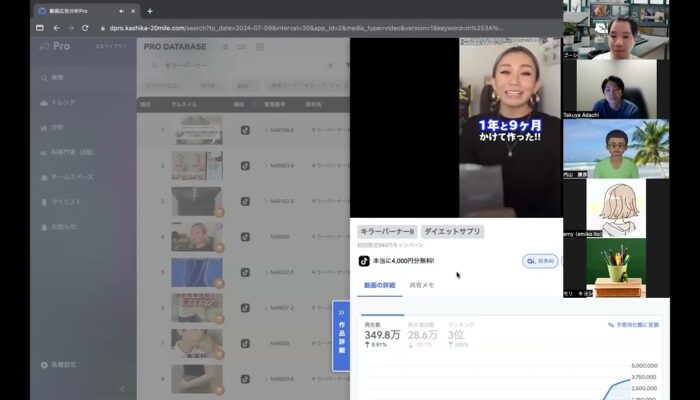Open the rank 1 row thumbnail
Image resolution: width=700 pixels, height=400 pixels.
197,130
